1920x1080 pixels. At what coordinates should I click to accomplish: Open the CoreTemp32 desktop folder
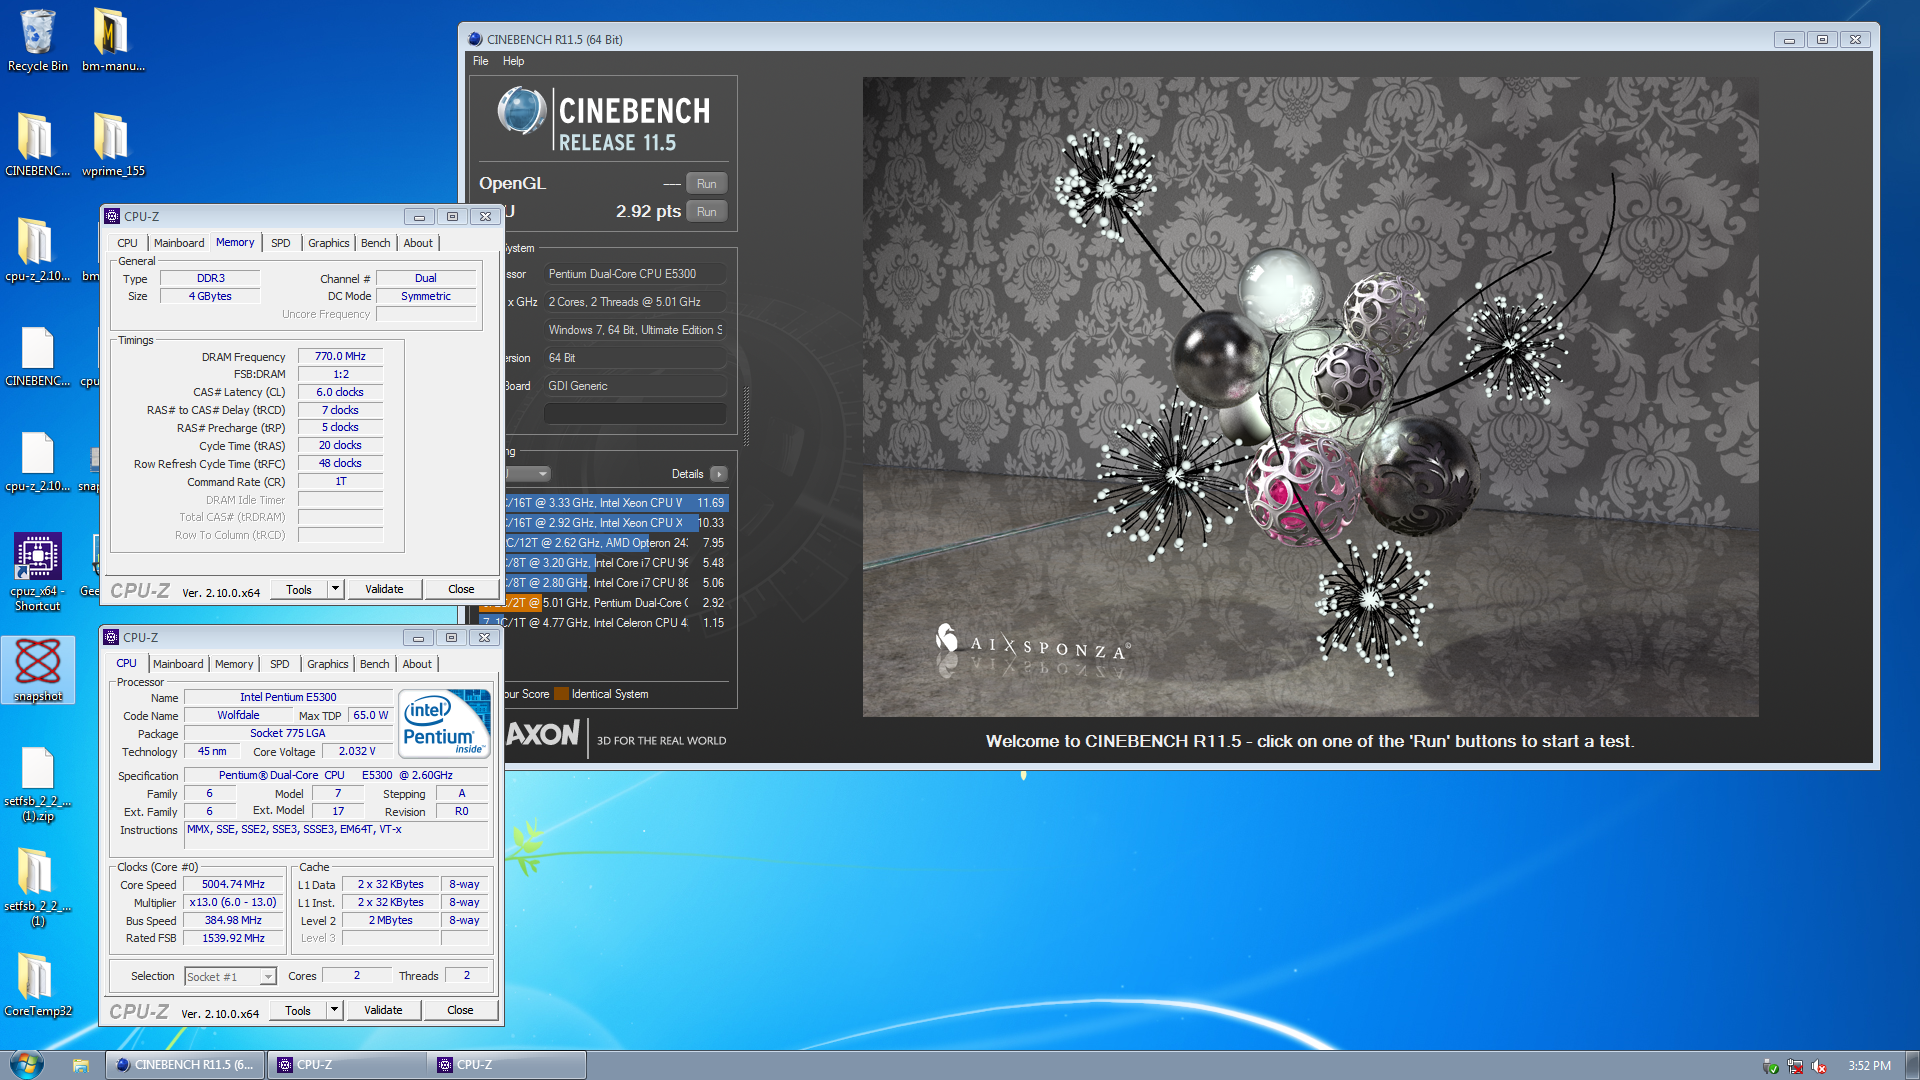38,985
